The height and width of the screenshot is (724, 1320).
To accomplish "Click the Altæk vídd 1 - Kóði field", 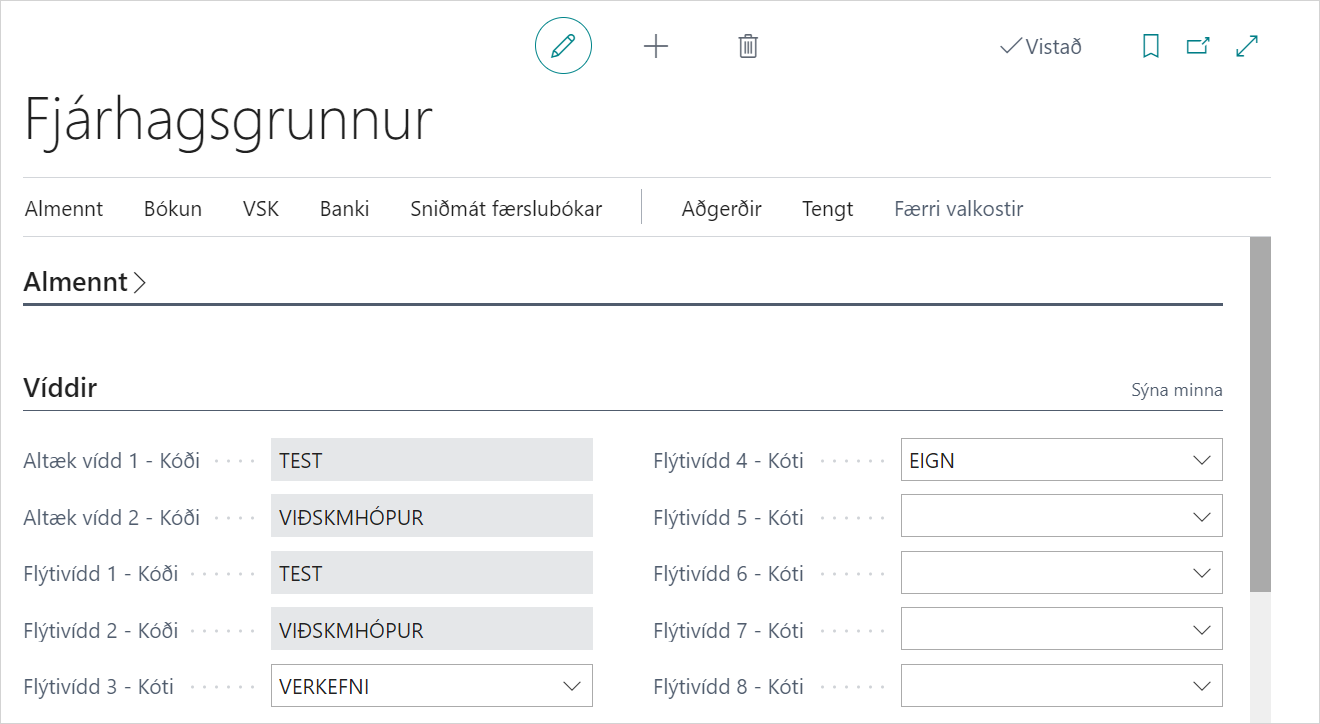I will [x=431, y=461].
